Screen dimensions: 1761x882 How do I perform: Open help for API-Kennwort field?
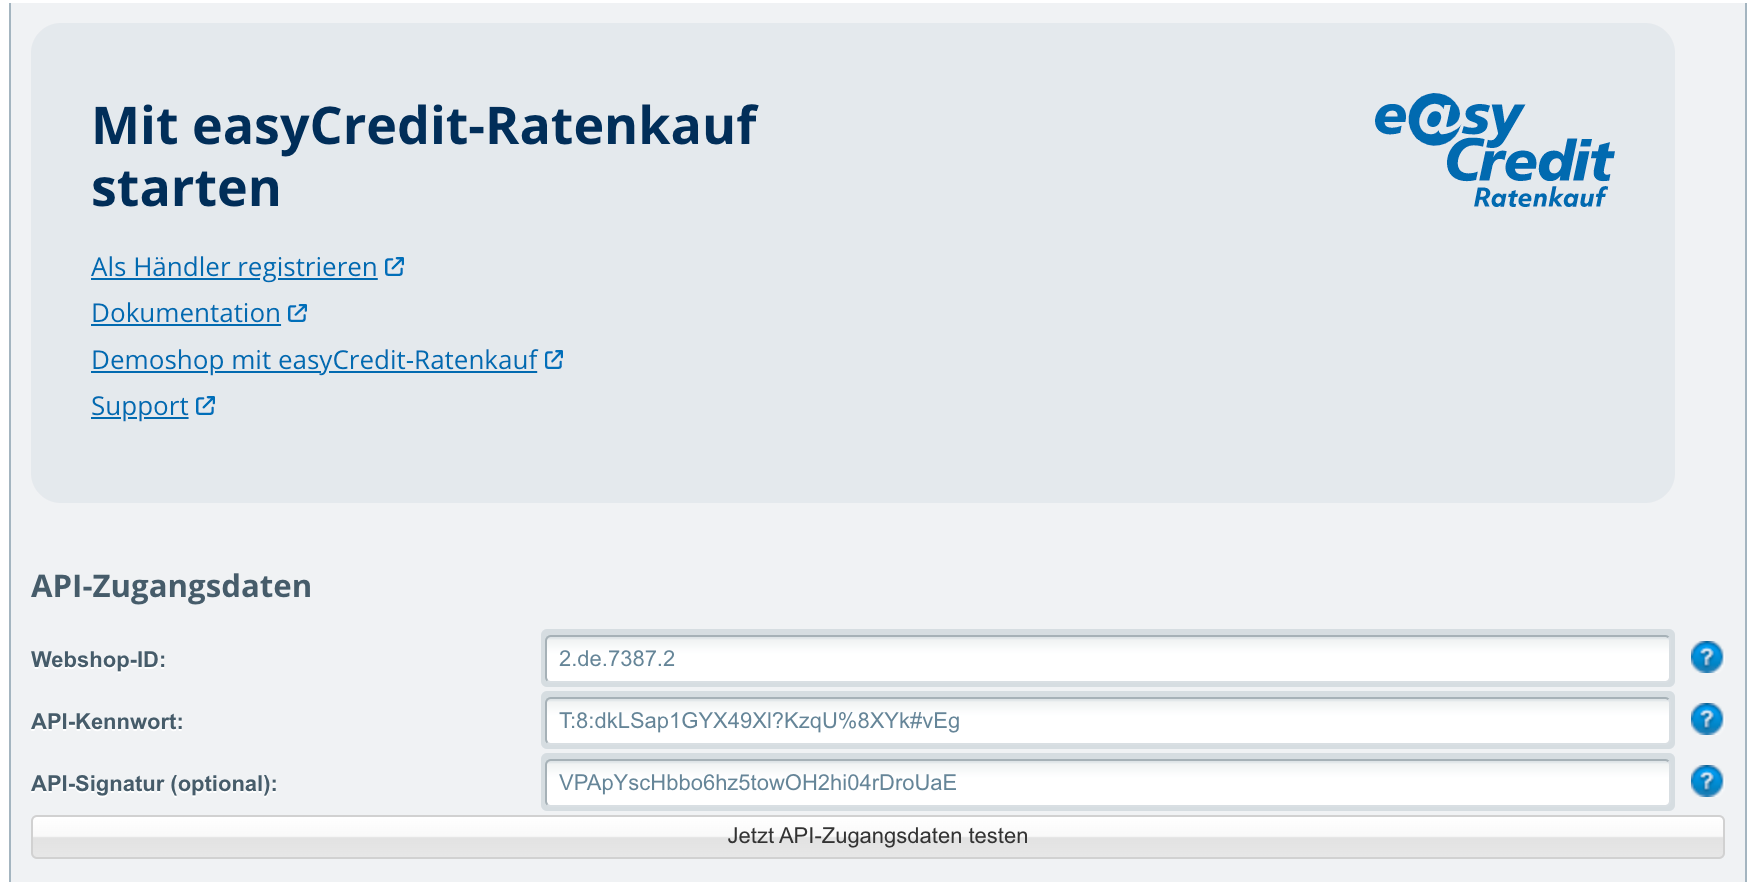pos(1706,720)
